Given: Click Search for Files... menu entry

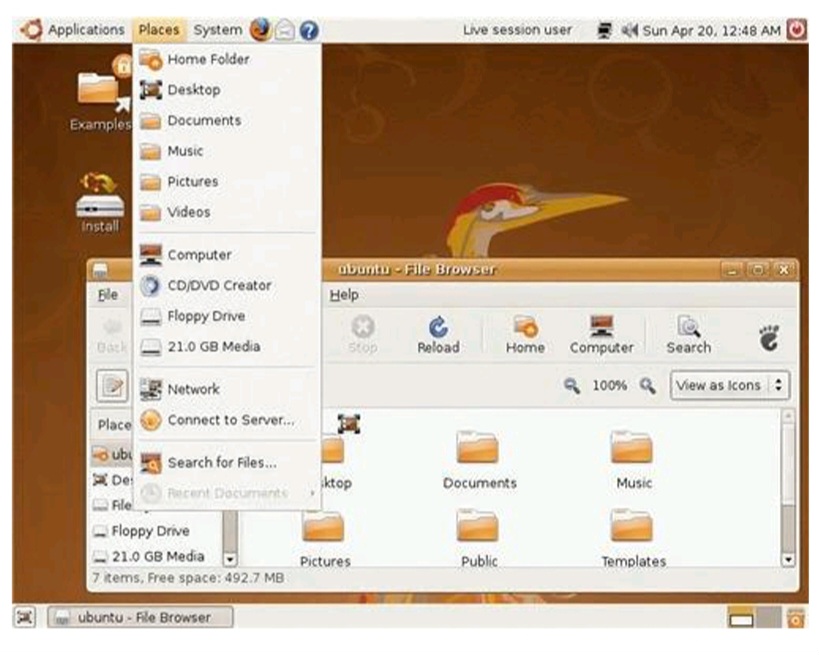Looking at the screenshot, I should click(x=228, y=463).
